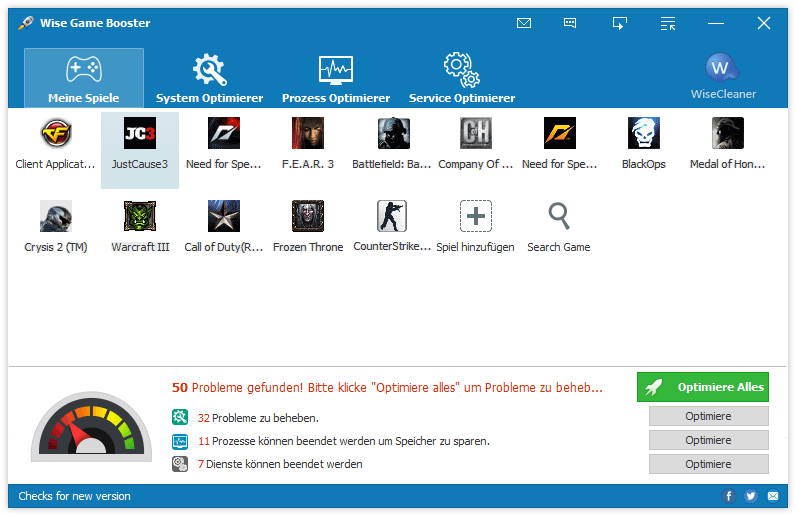Screen dimensions: 796x516
Task: Click the Warcraft III game icon
Action: coord(140,217)
